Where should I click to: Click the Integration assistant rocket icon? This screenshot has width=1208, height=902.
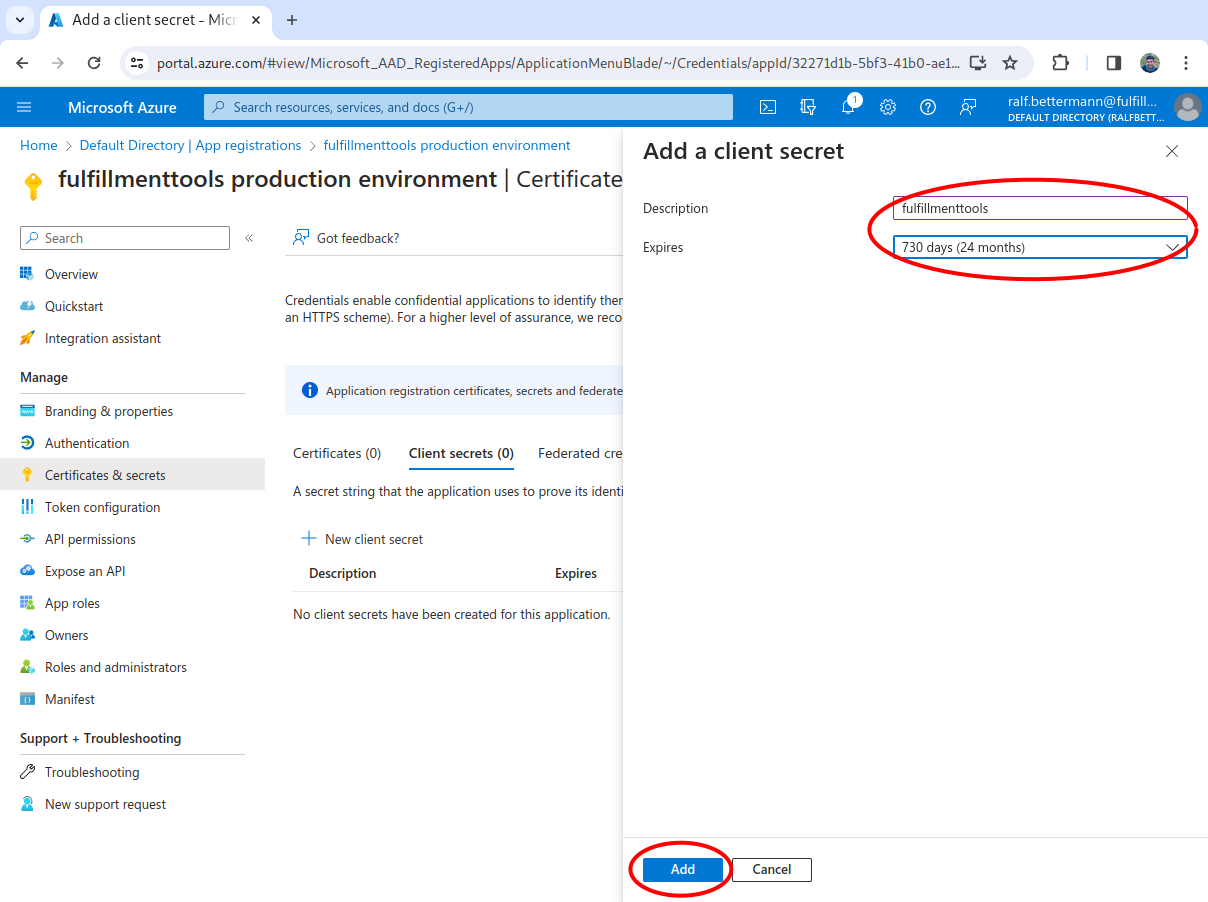(x=27, y=338)
